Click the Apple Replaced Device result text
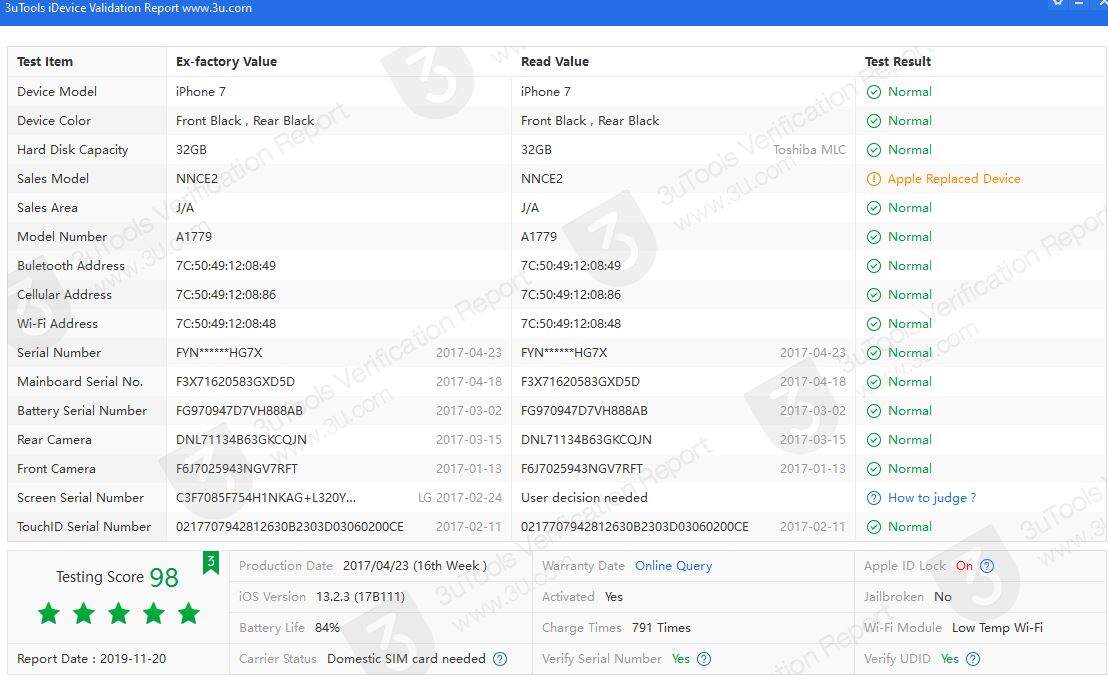Viewport: 1108px width, 687px height. [x=954, y=179]
